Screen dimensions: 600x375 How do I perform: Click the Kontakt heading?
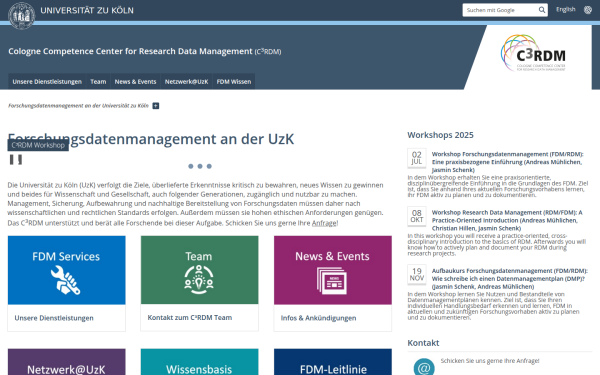pos(423,343)
